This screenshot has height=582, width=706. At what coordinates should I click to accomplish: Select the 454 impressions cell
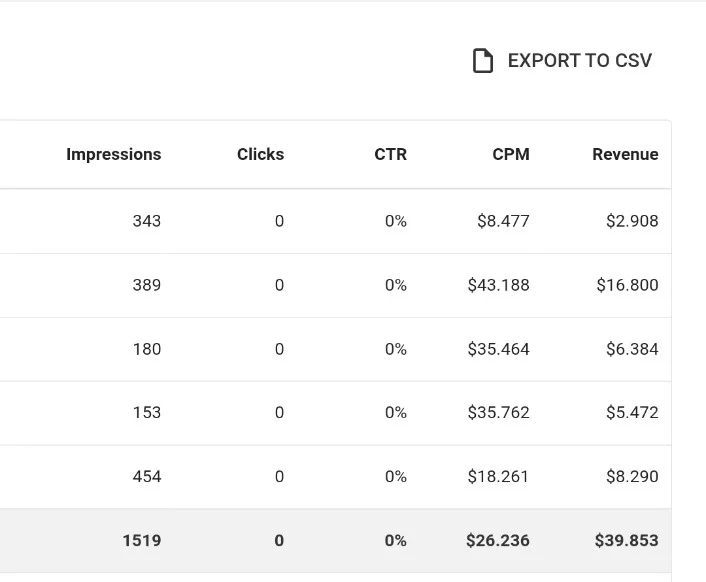(147, 476)
